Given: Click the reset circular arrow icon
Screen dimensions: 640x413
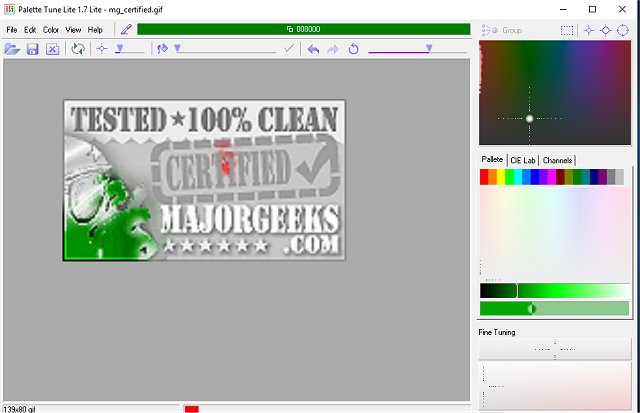Looking at the screenshot, I should (353, 49).
